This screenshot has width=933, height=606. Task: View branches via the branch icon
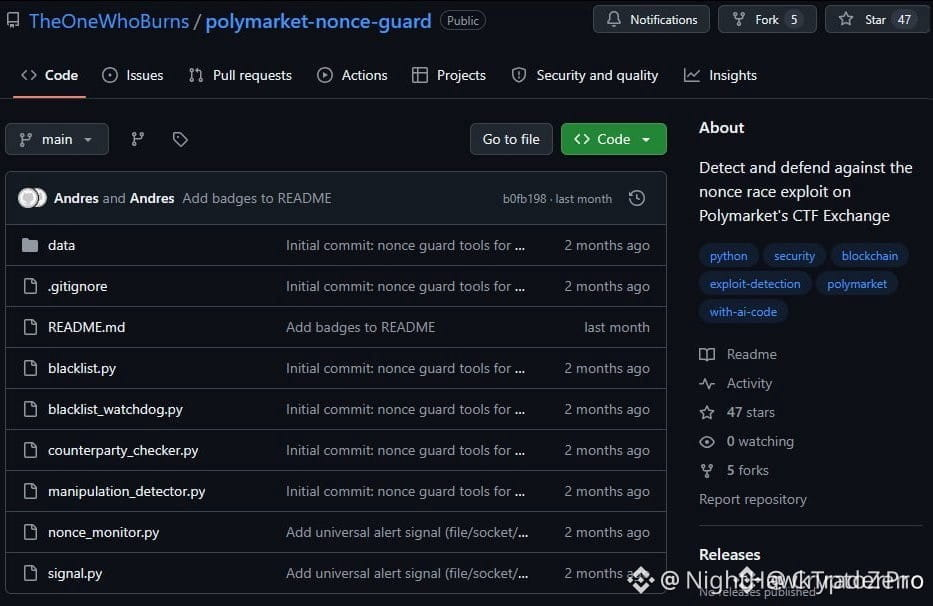137,139
